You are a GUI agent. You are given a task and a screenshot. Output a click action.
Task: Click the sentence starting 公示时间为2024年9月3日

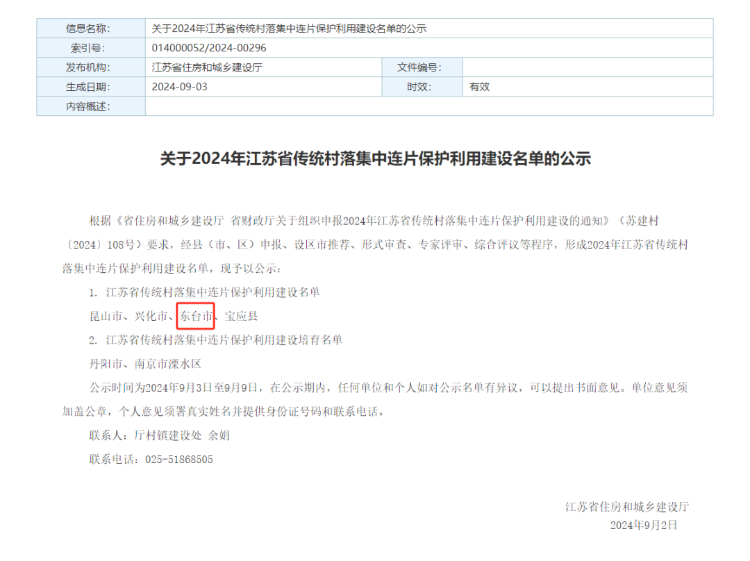375,399
